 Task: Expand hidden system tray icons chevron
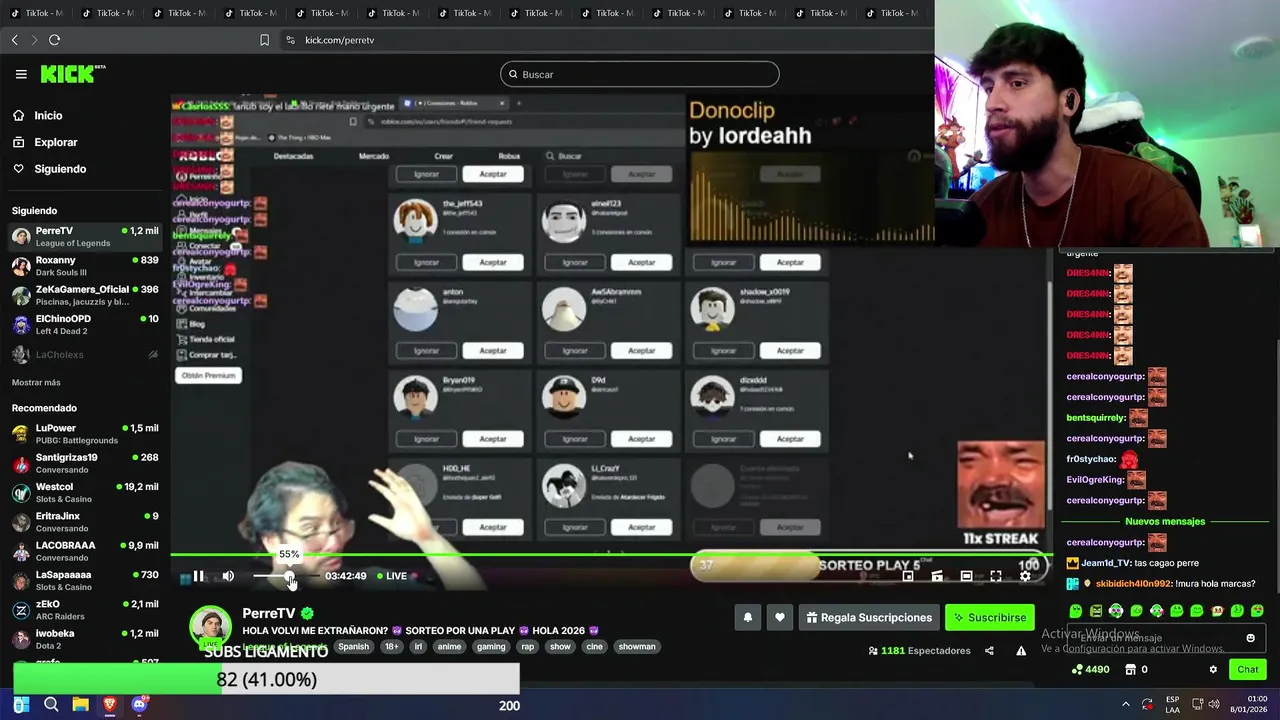[1126, 705]
